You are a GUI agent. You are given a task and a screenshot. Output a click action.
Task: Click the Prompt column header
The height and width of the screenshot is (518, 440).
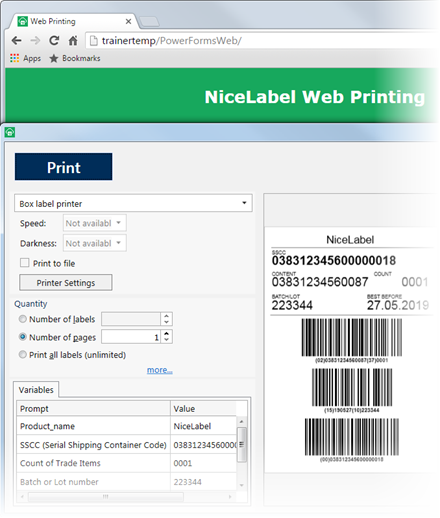click(93, 408)
